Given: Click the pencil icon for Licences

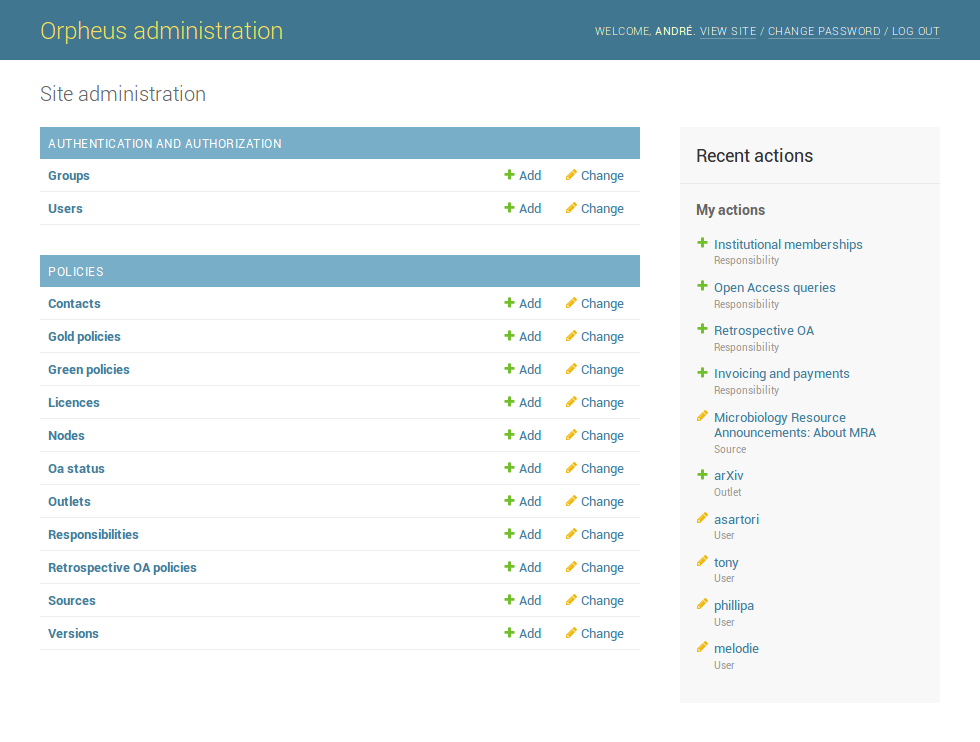Looking at the screenshot, I should pos(571,402).
